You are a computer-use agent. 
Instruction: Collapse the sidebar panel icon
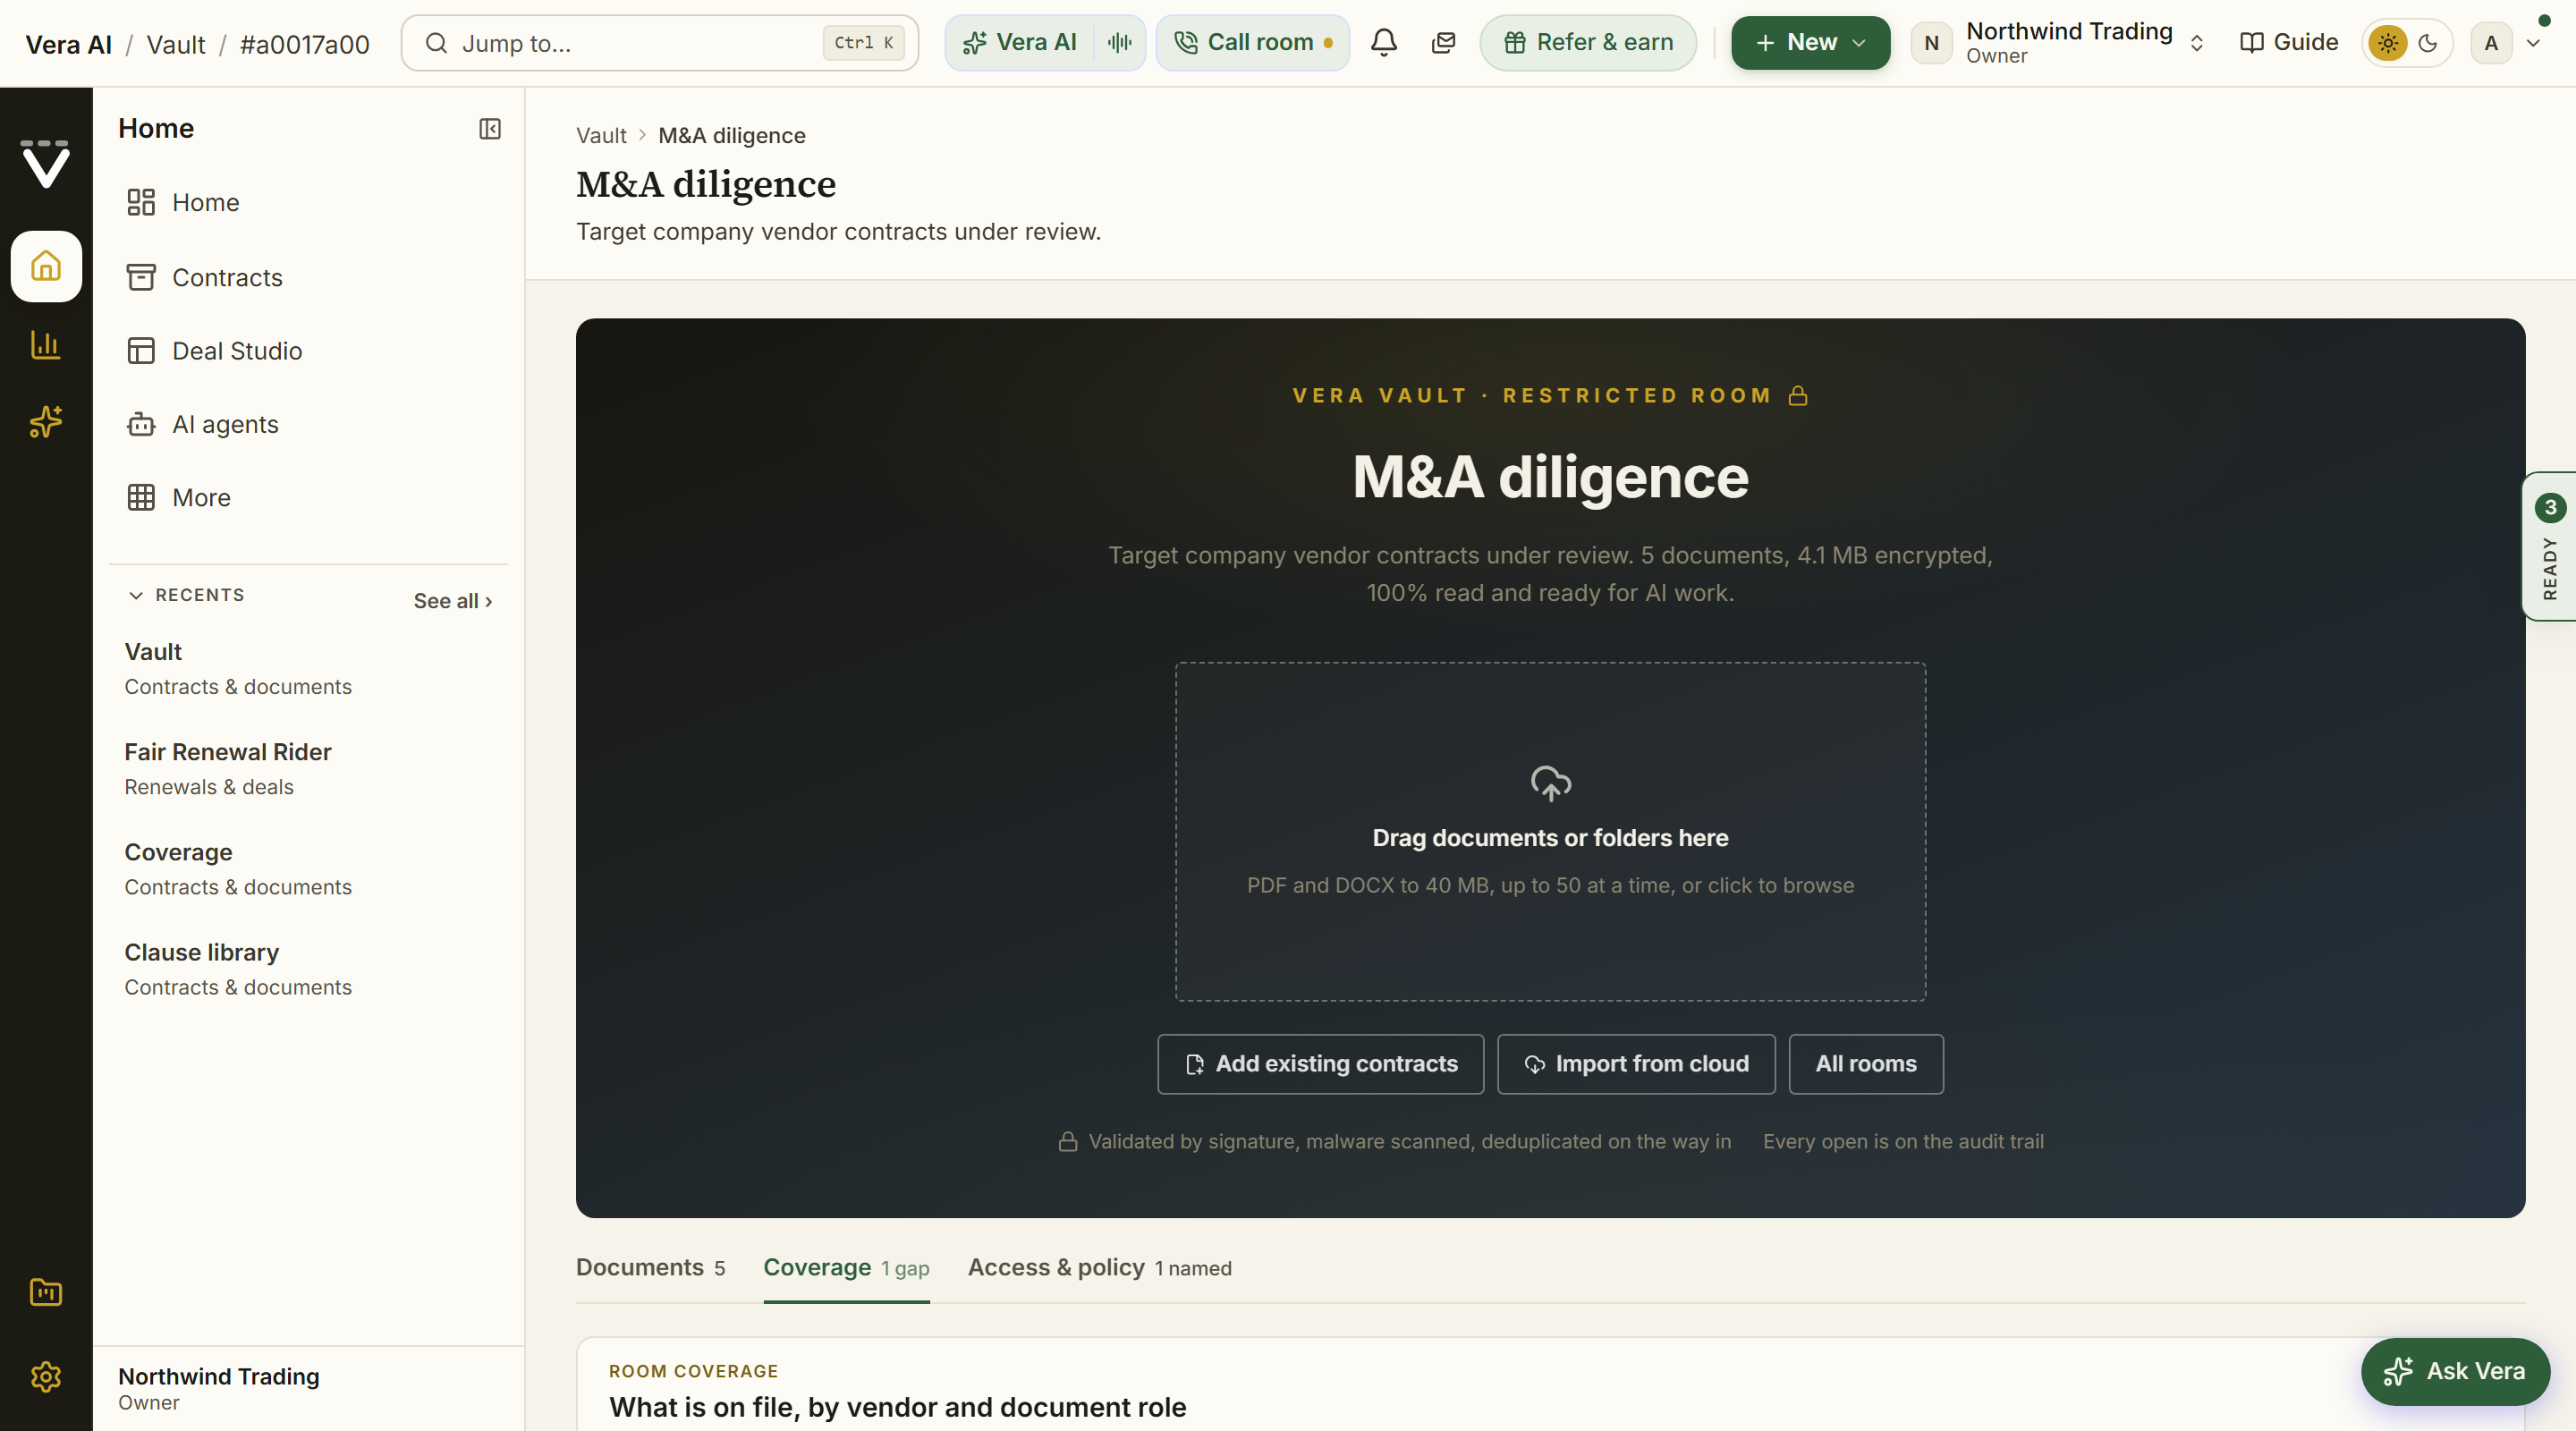click(x=490, y=129)
